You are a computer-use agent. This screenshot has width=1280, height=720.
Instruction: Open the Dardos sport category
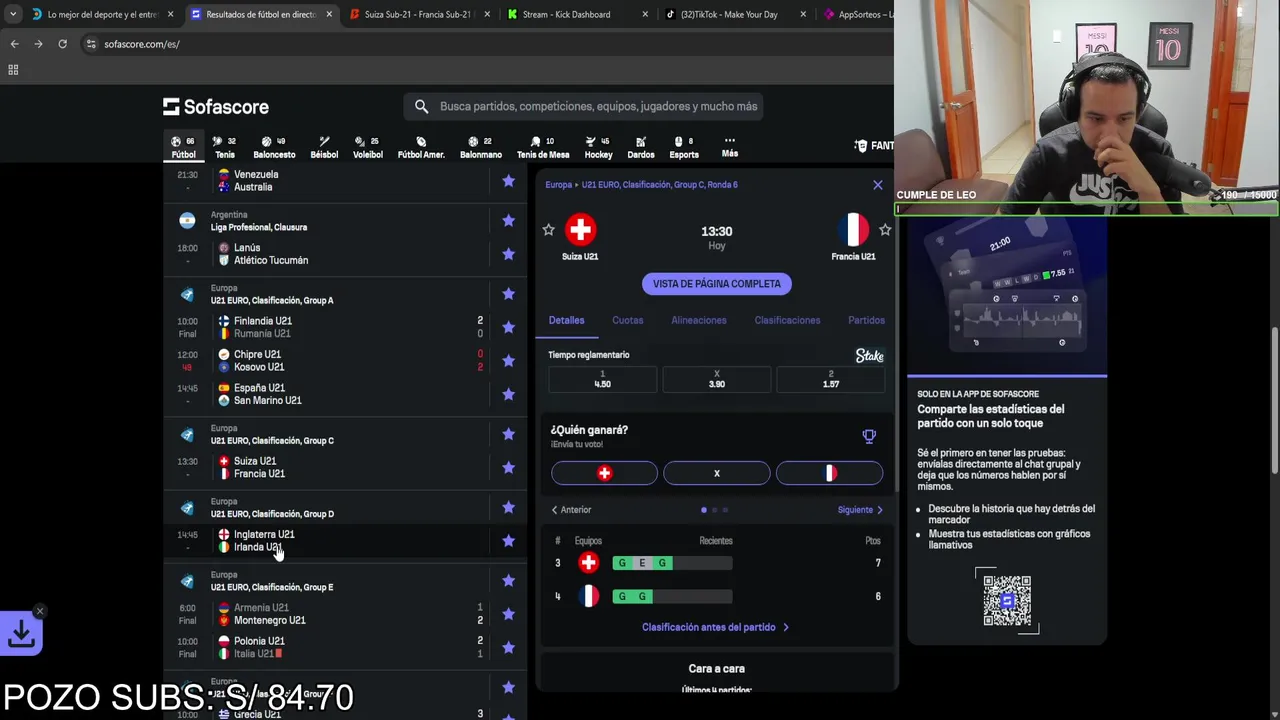pos(641,147)
